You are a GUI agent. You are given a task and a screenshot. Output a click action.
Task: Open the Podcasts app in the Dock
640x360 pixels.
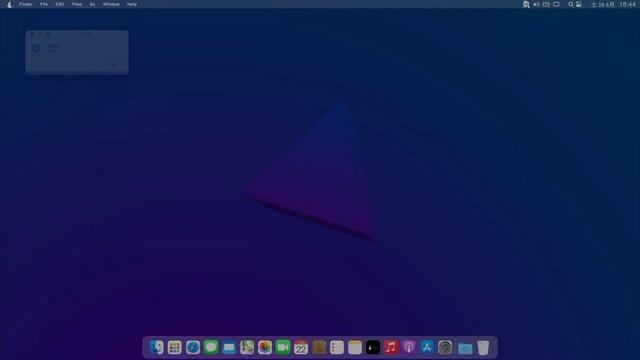click(x=409, y=347)
